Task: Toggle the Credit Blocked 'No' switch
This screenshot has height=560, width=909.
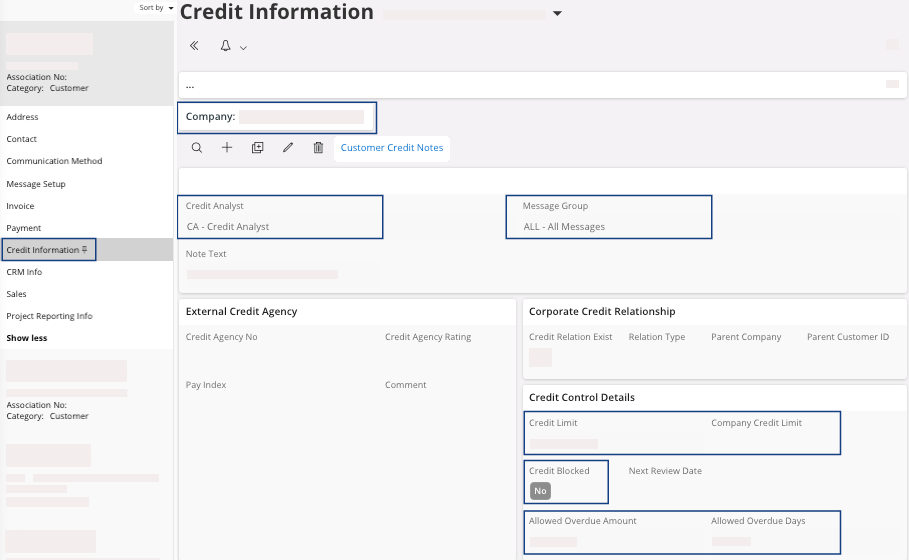Action: click(540, 491)
